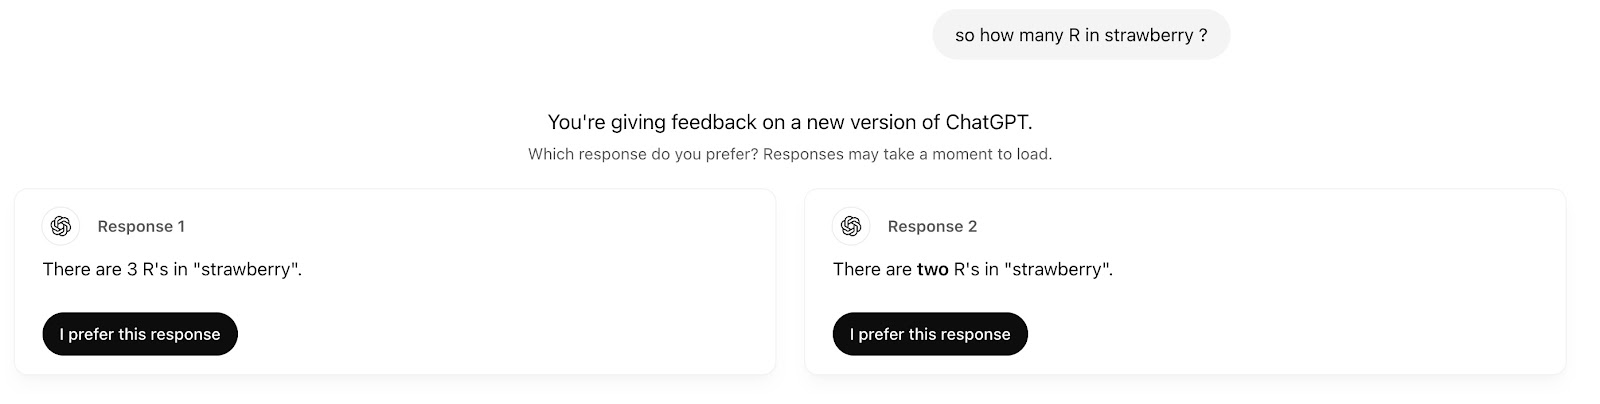The width and height of the screenshot is (1600, 404).
Task: Choose "I prefer this response" under Response 2
Action: point(930,334)
